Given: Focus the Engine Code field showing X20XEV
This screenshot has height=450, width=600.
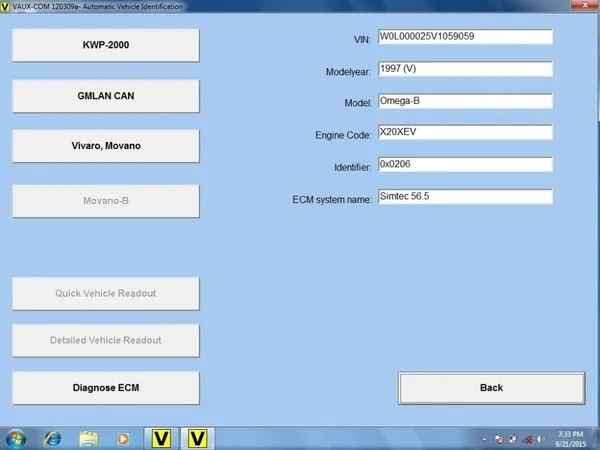Looking at the screenshot, I should pos(464,133).
